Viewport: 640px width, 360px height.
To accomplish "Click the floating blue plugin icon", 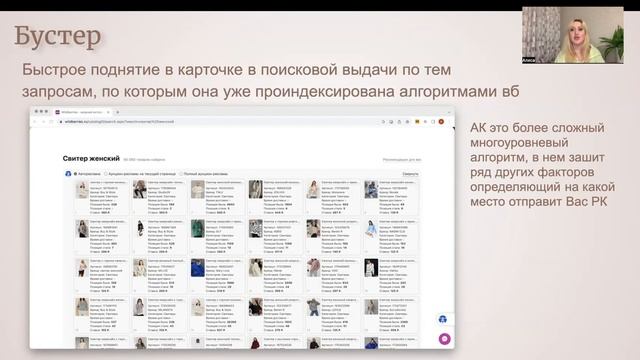I will pos(442,319).
